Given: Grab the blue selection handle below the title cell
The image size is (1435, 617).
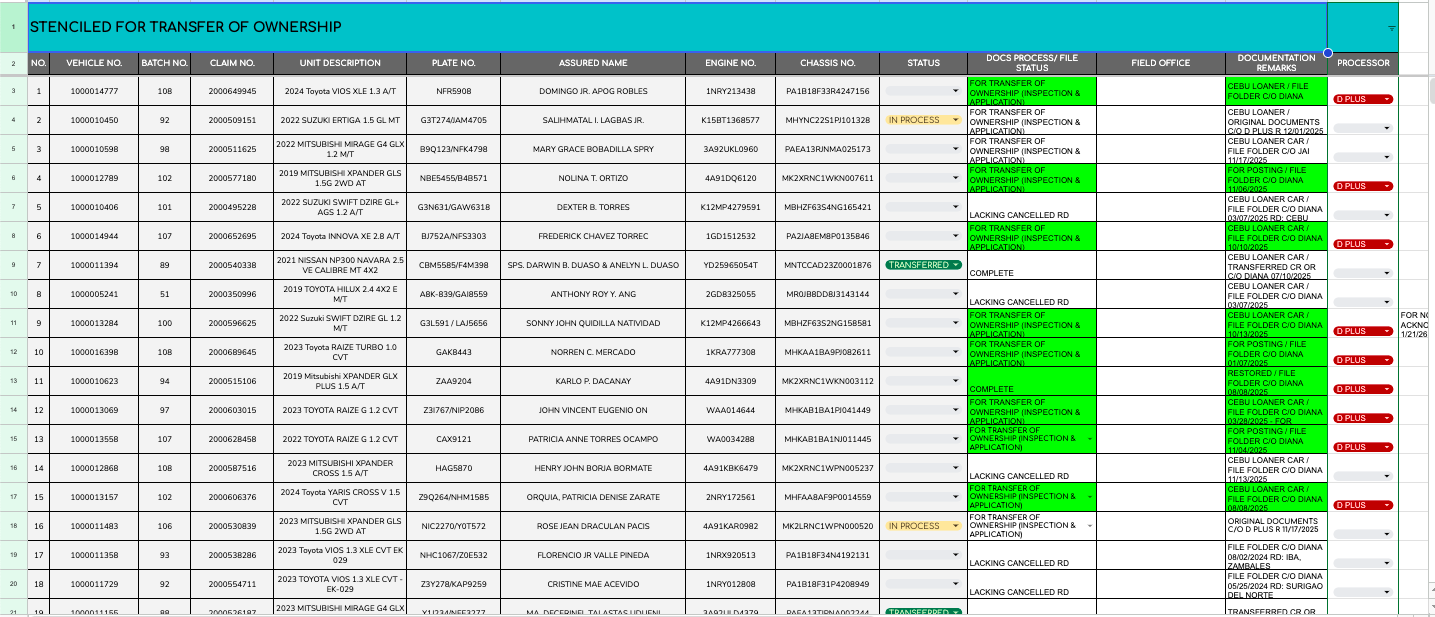Looking at the screenshot, I should tap(1327, 53).
